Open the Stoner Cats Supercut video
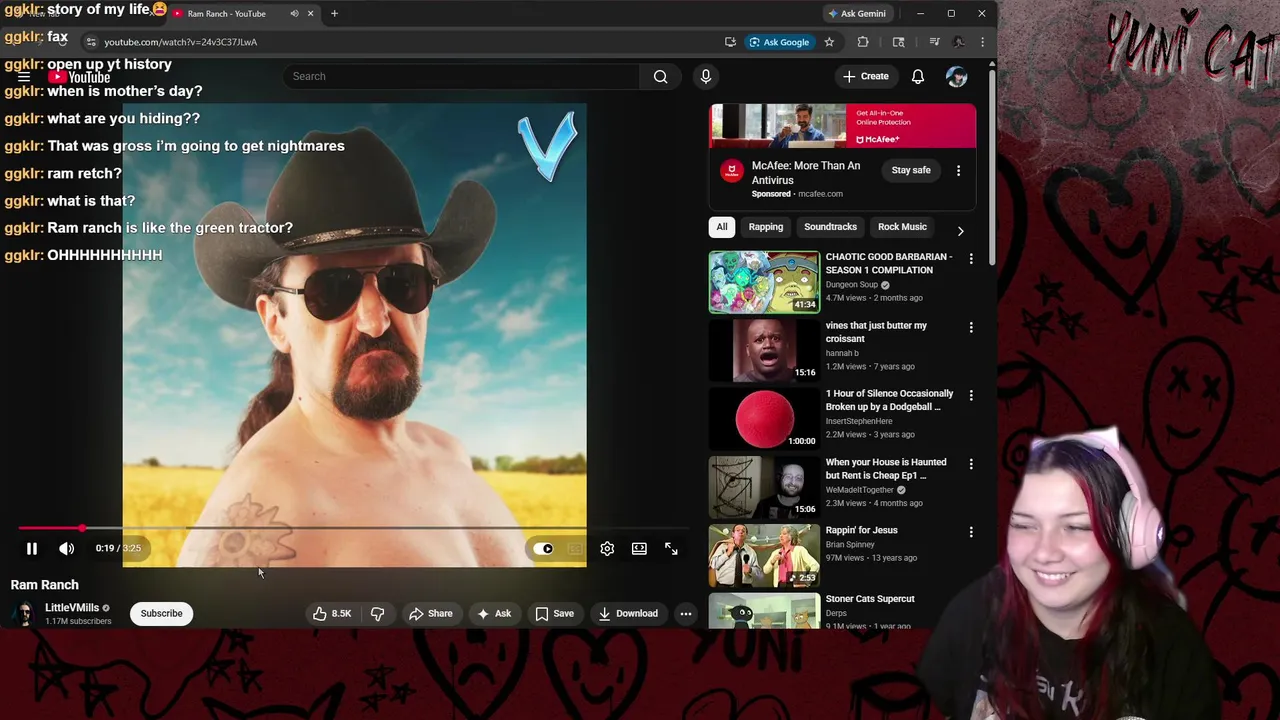 [x=764, y=611]
